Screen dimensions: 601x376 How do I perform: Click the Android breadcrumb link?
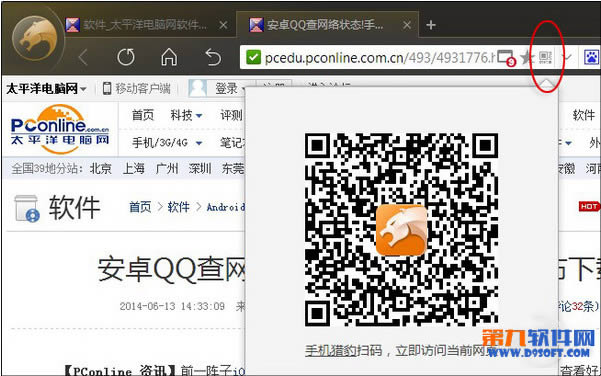(225, 207)
